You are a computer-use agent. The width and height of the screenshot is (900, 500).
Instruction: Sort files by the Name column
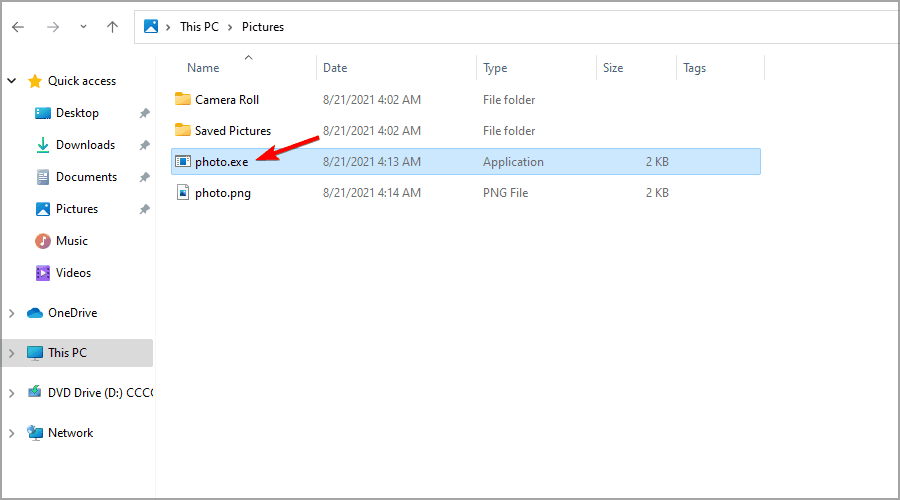pos(203,68)
